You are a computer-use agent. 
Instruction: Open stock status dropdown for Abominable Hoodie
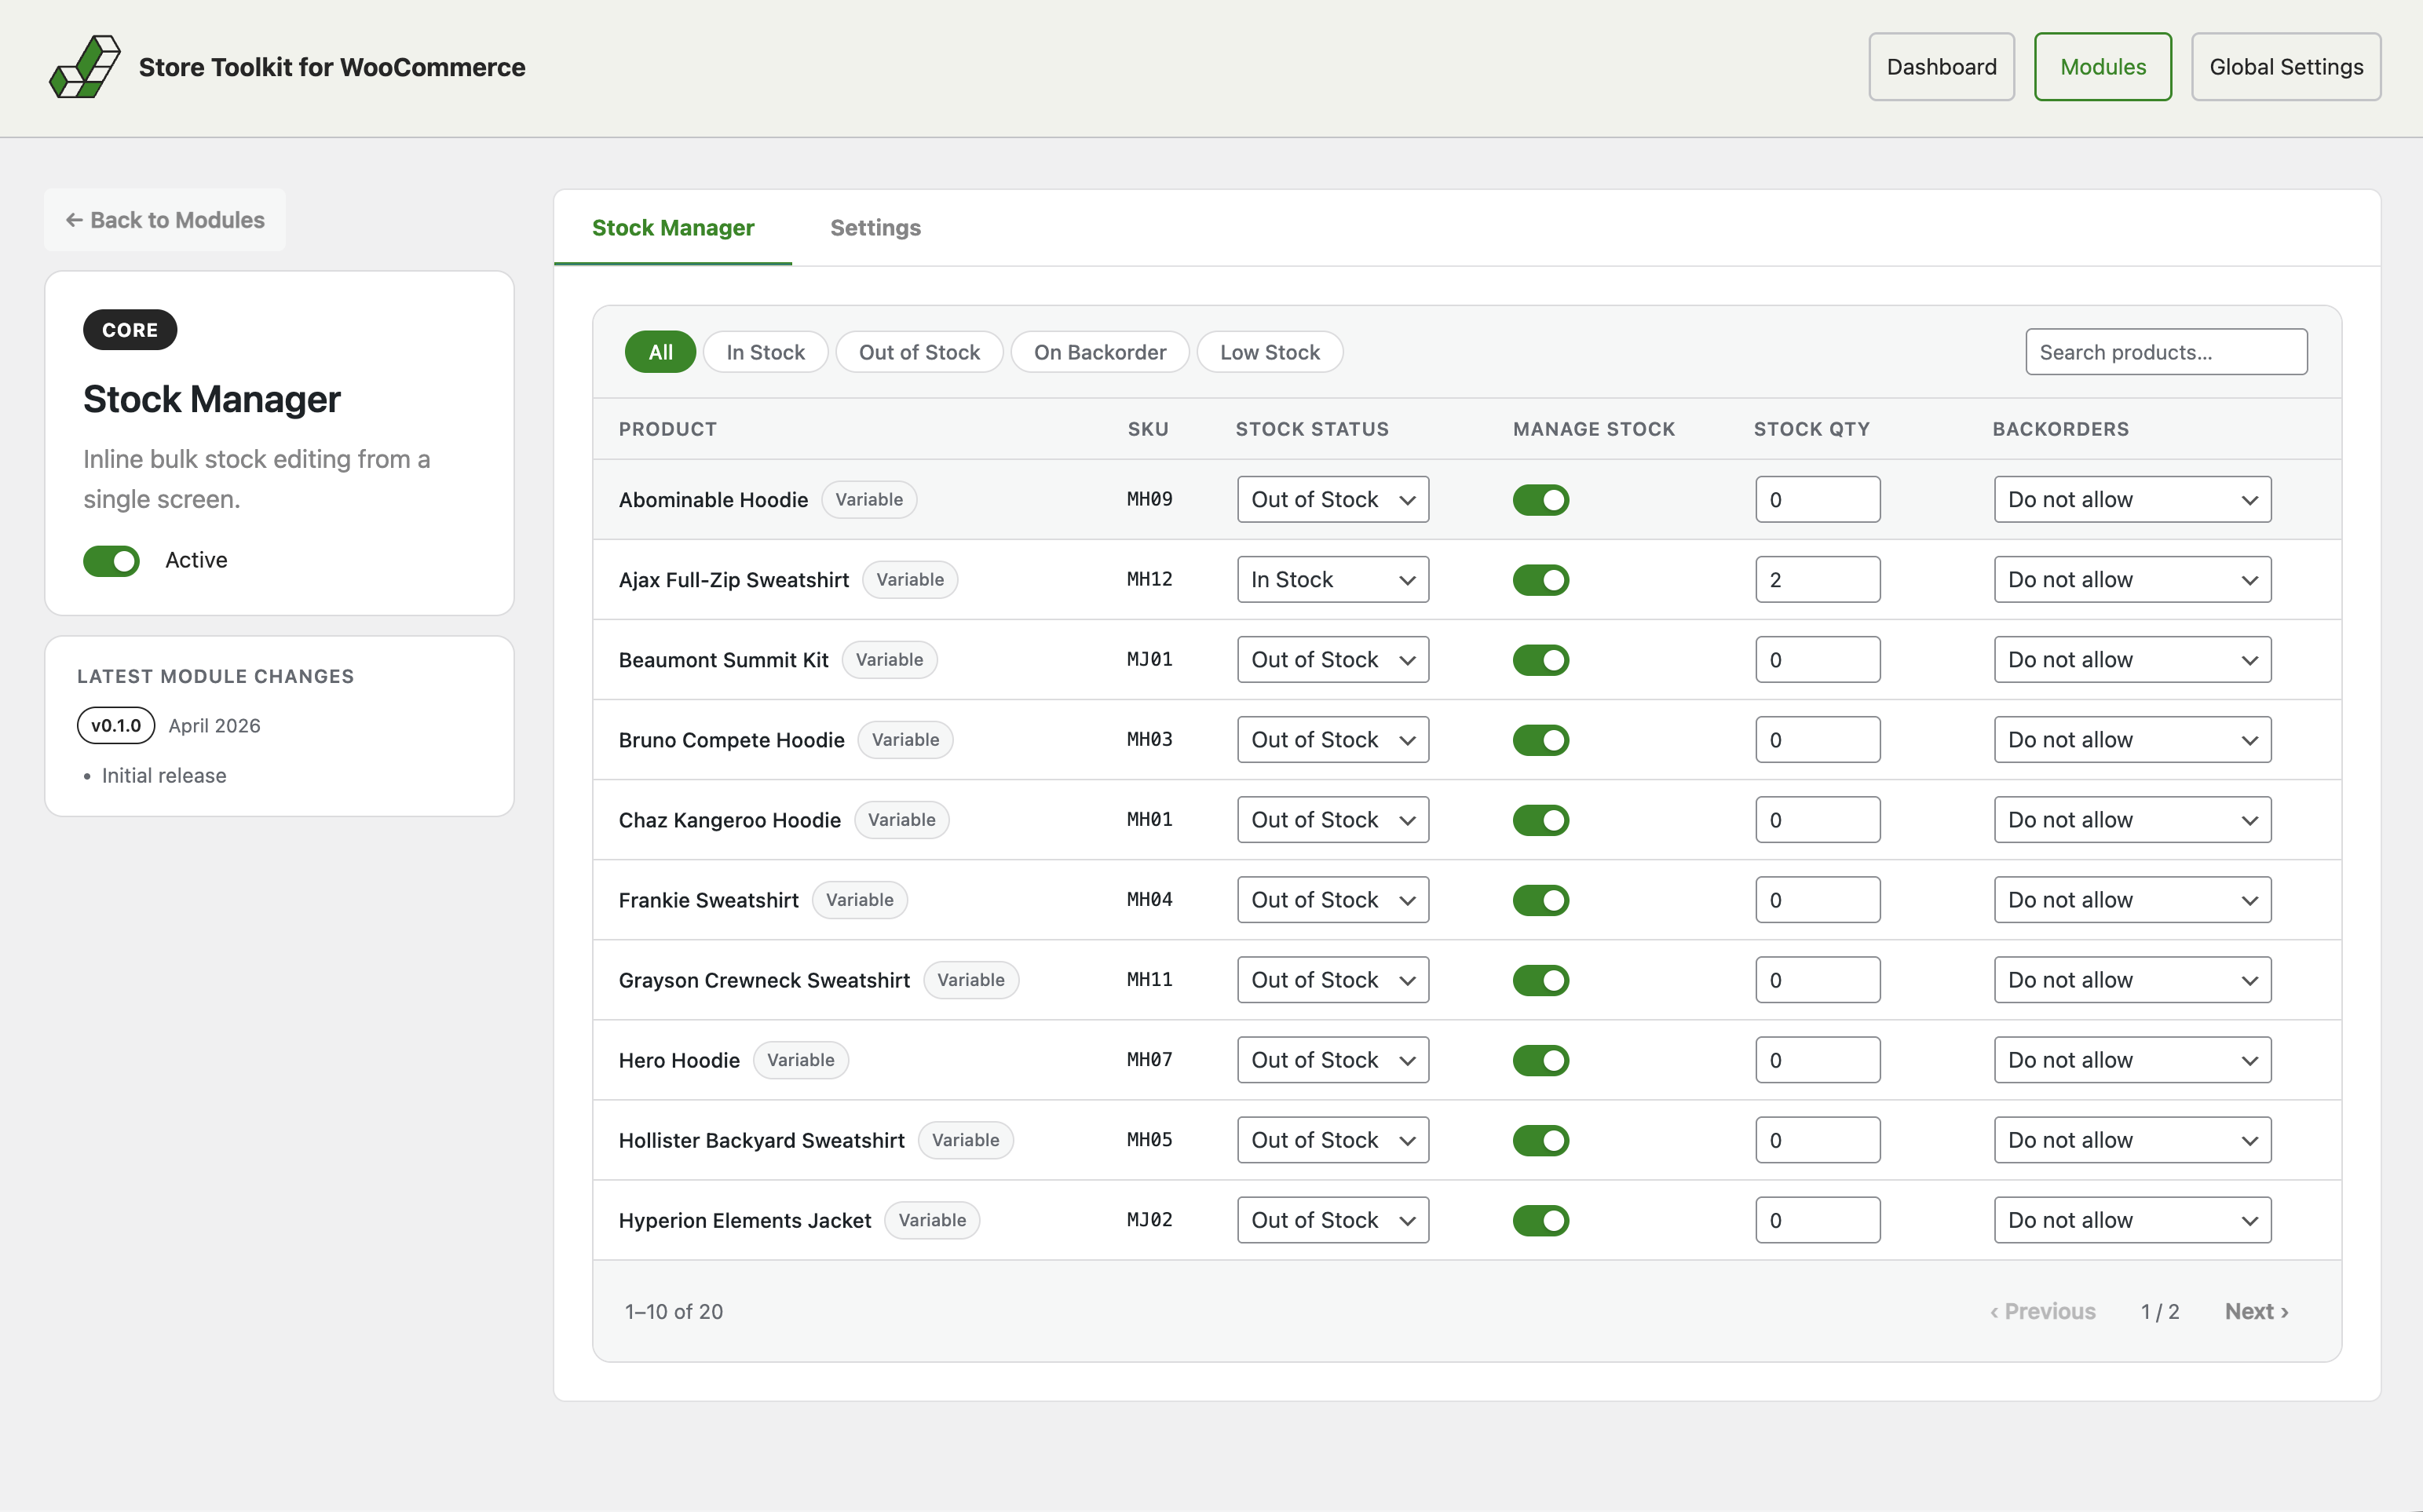tap(1332, 499)
